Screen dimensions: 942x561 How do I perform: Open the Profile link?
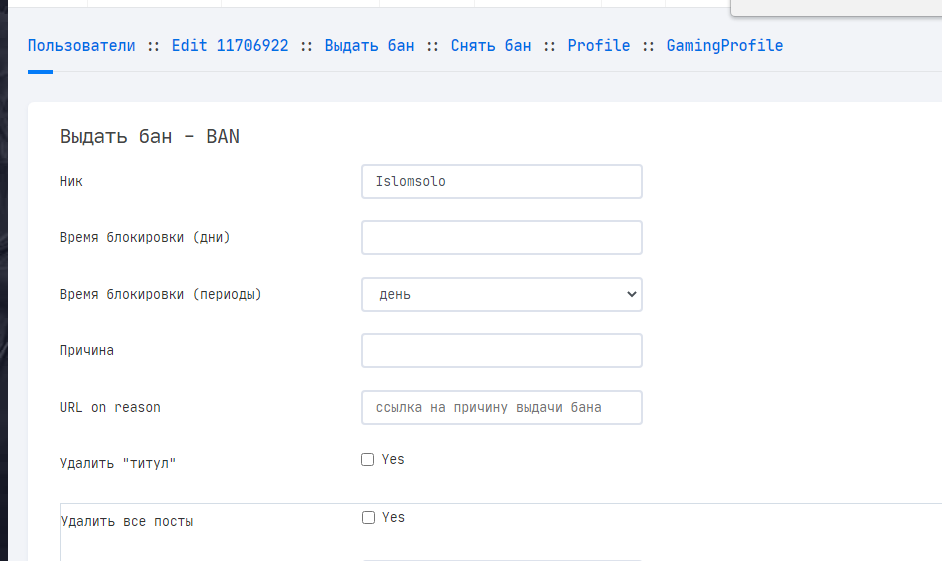click(x=598, y=46)
